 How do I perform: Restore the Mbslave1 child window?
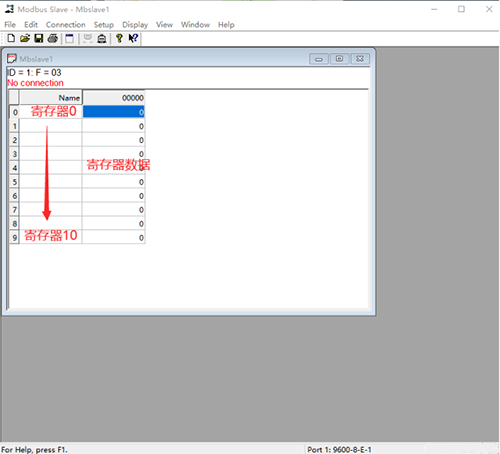coord(339,59)
